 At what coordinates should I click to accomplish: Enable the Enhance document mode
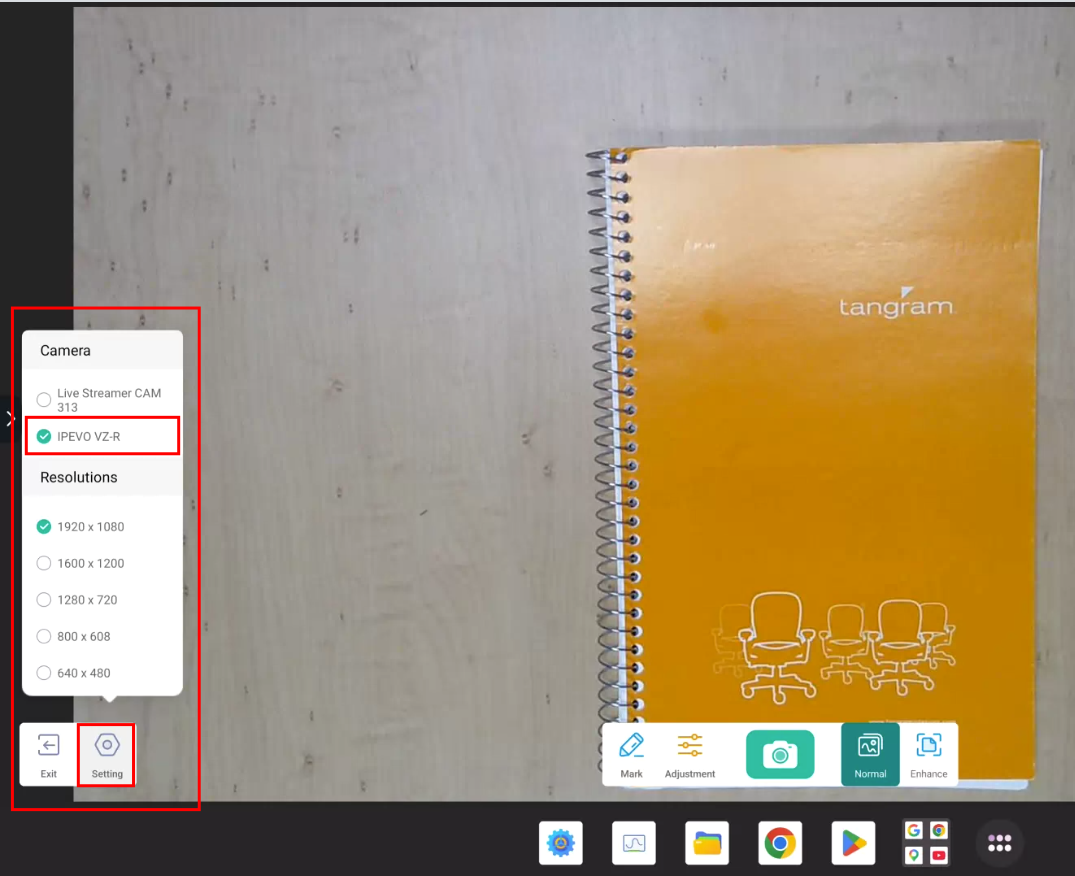point(928,755)
